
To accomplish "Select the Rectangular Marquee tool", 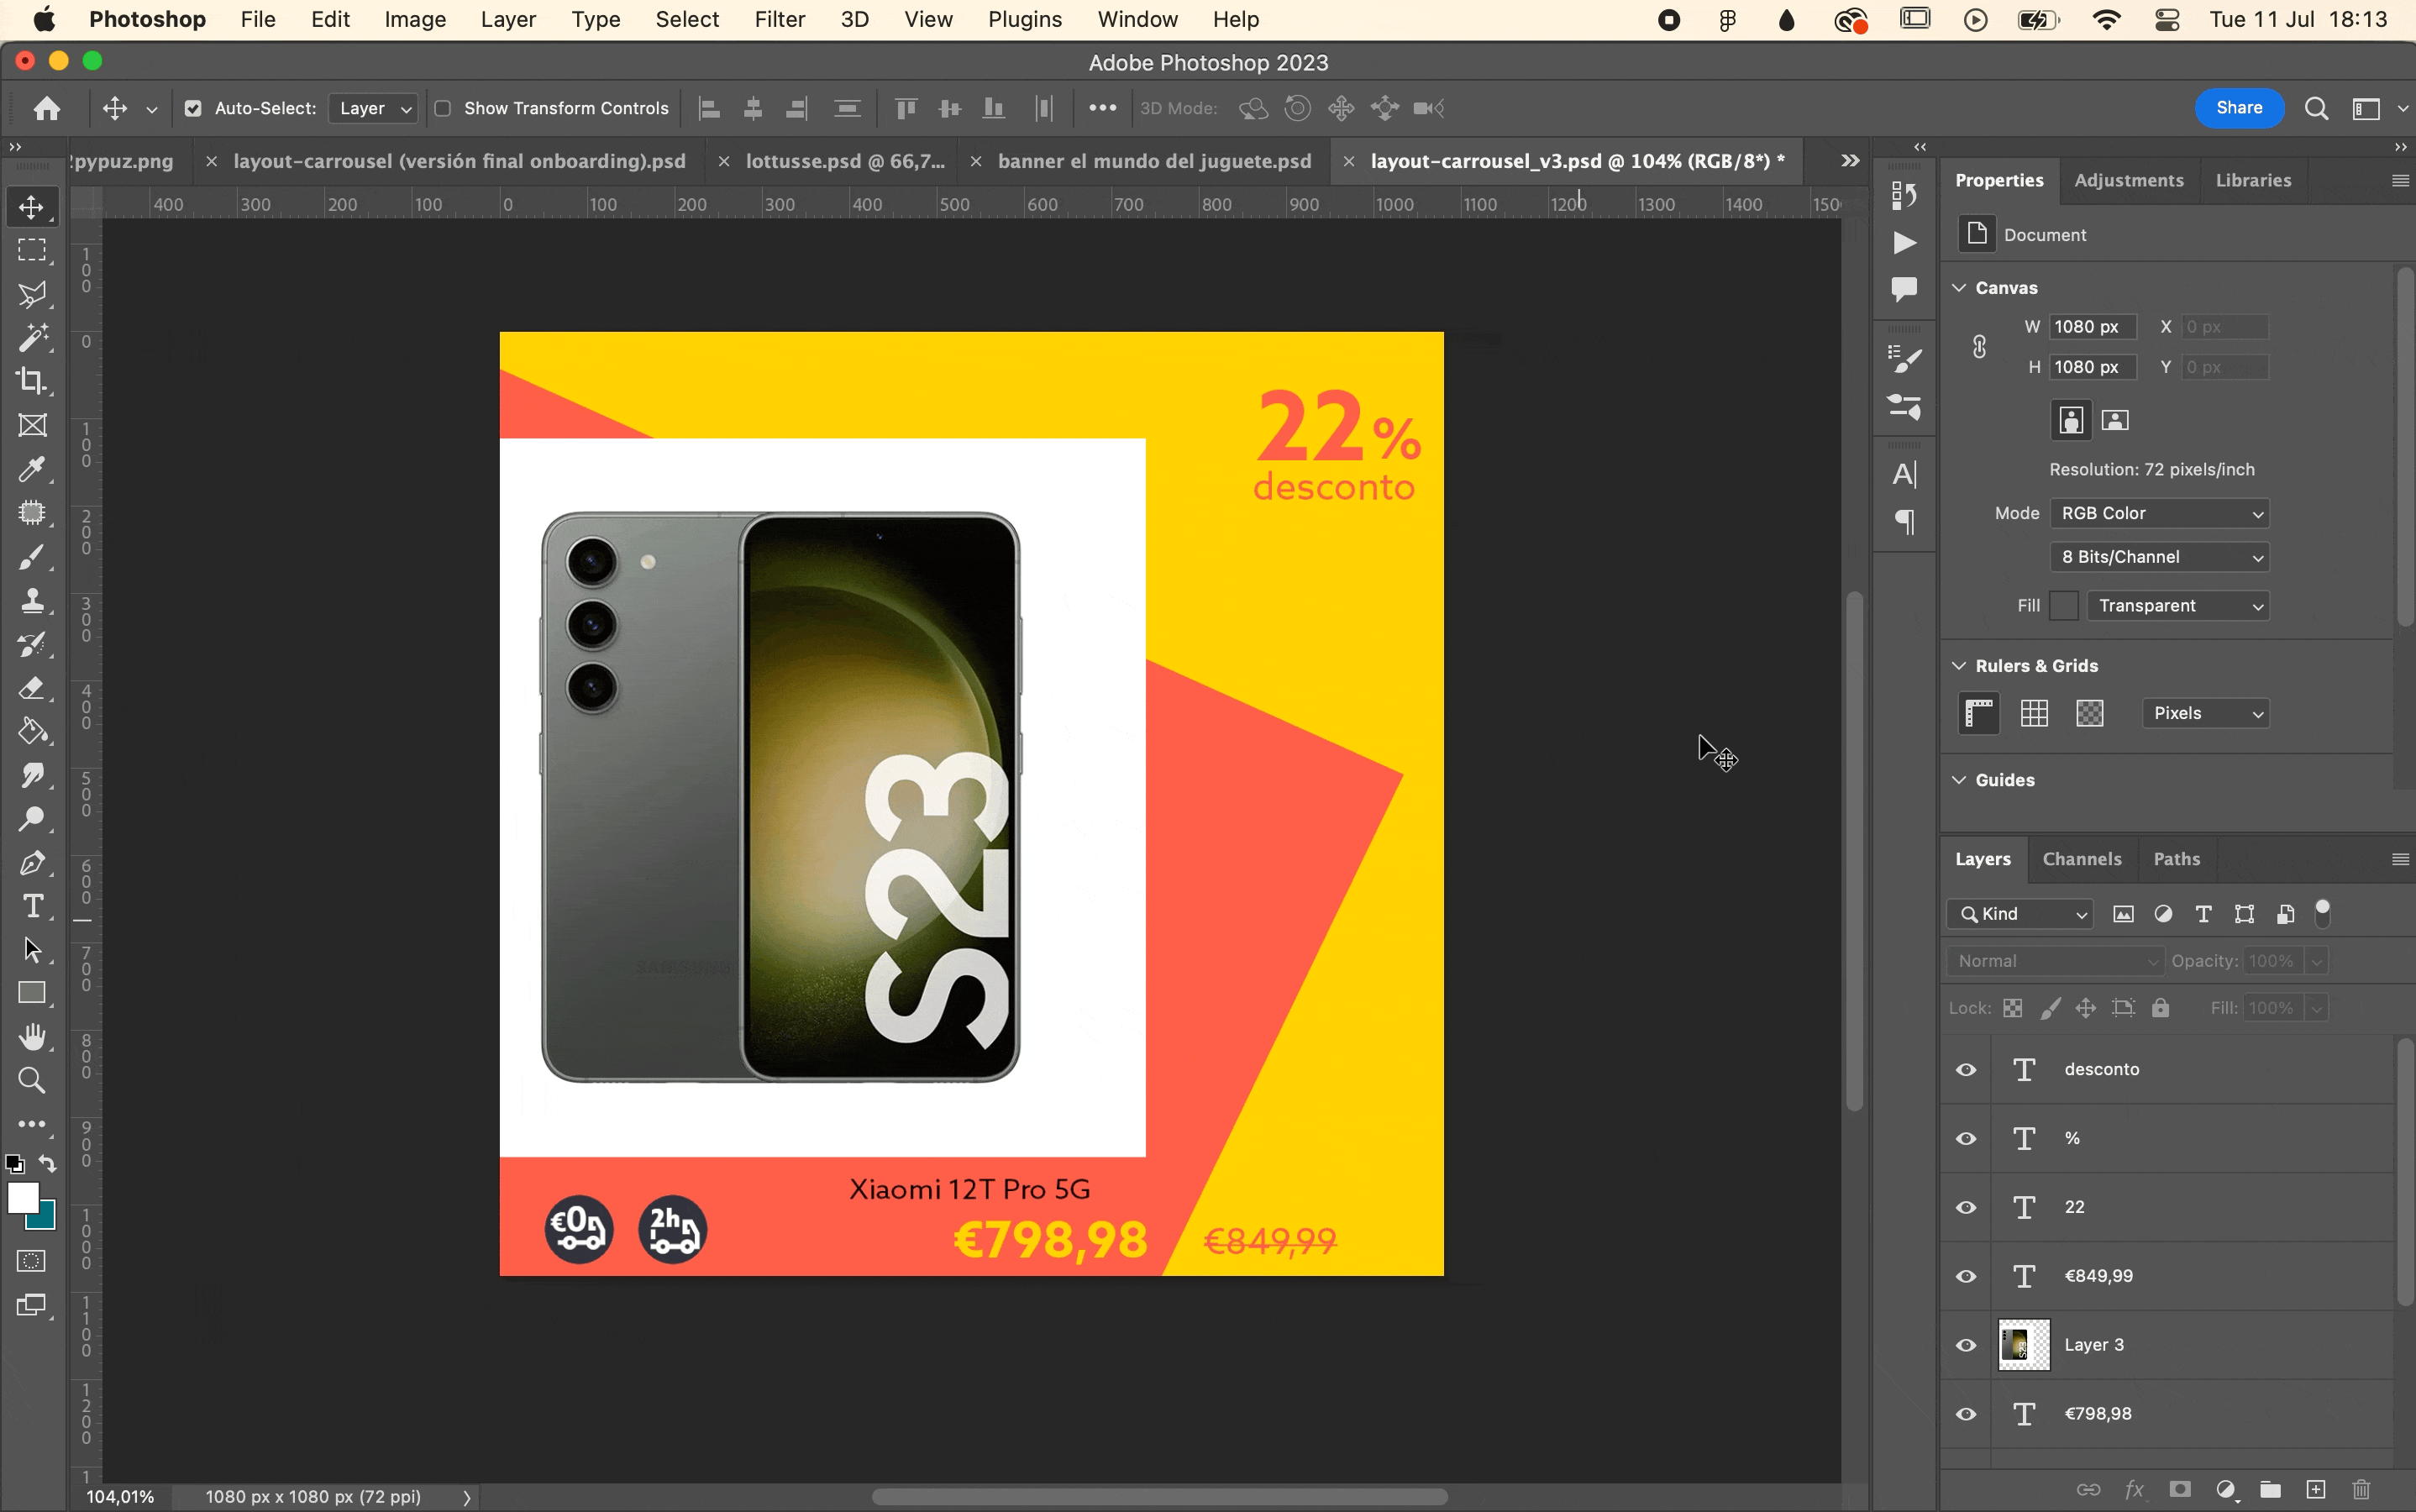I will [32, 250].
